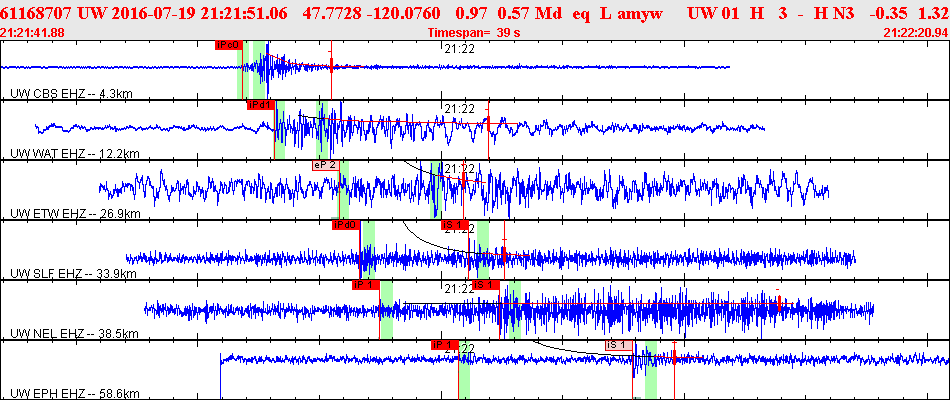Click the UW CBS EHZ -- 4.3km station label

click(x=72, y=94)
